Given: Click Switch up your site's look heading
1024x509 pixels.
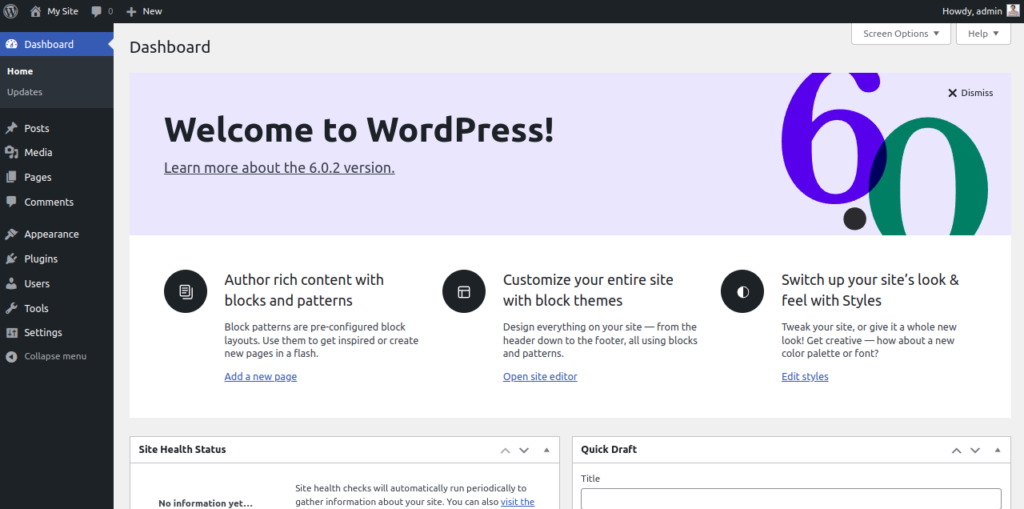Looking at the screenshot, I should [871, 290].
